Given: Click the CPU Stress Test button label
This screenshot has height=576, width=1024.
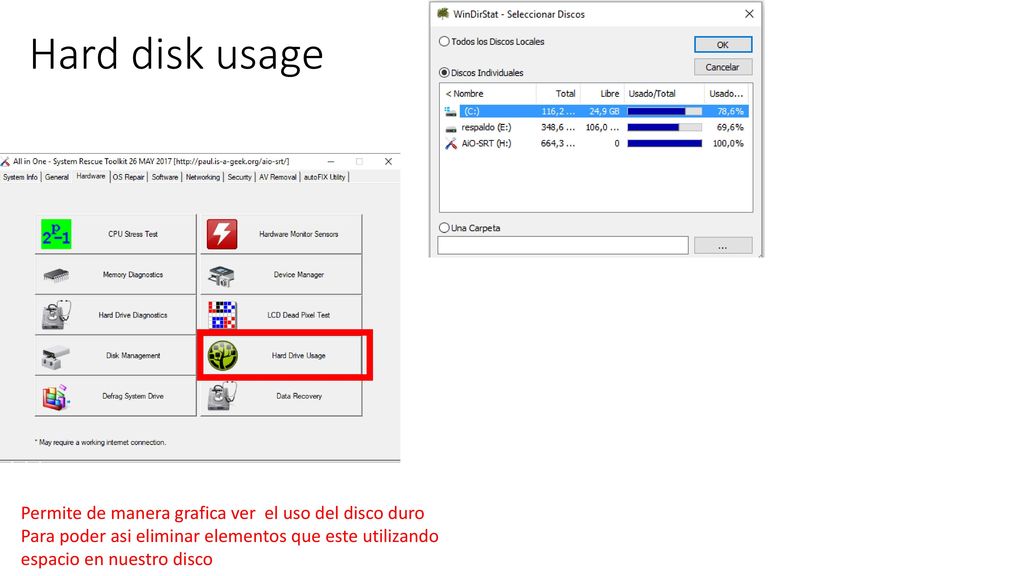Looking at the screenshot, I should (x=133, y=234).
